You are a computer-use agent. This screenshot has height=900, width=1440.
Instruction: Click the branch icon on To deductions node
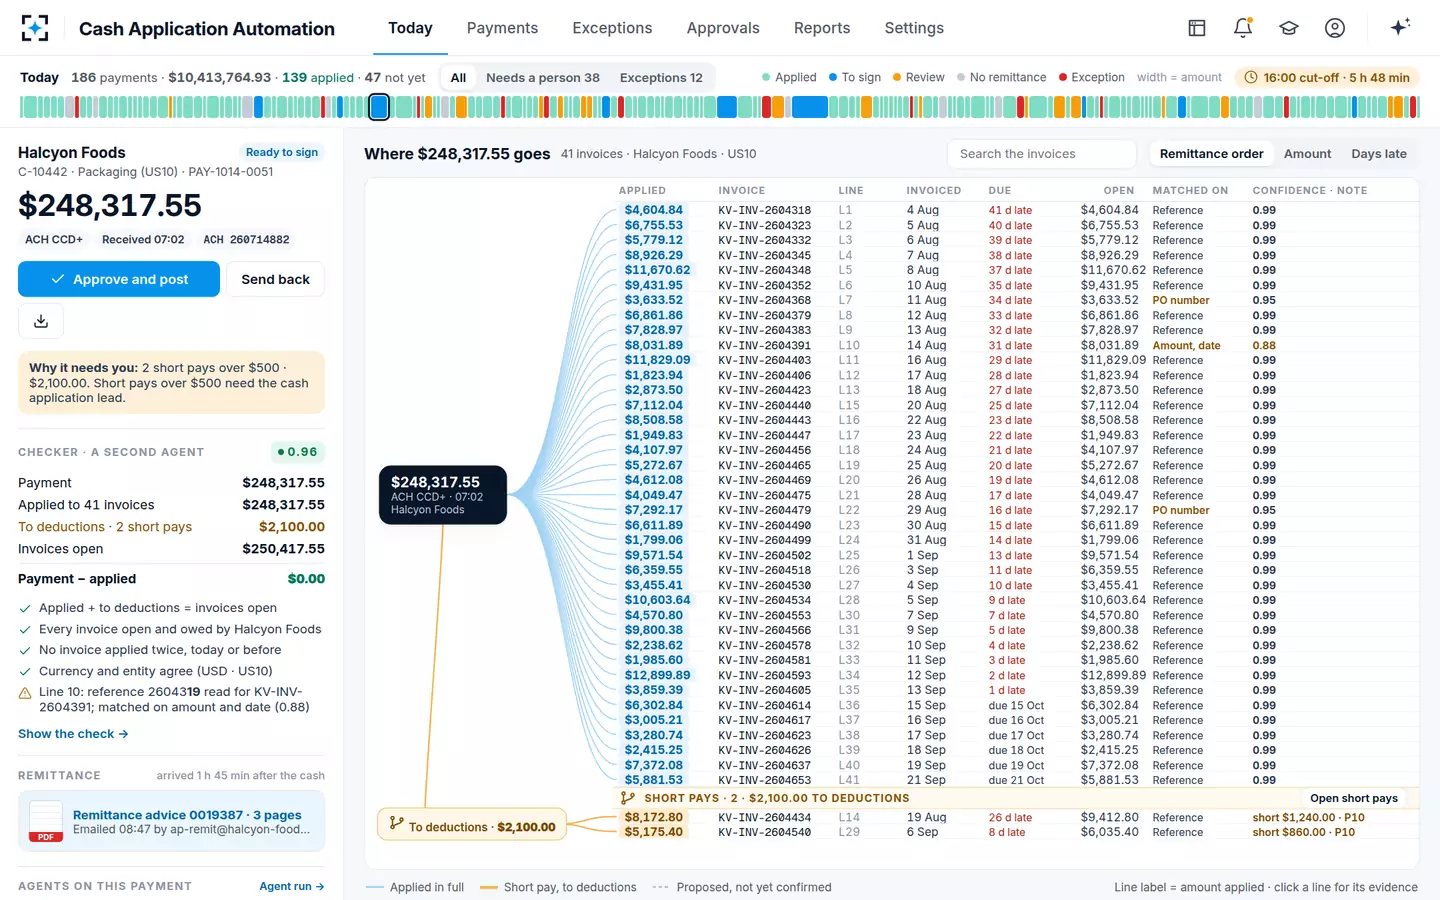pos(397,823)
